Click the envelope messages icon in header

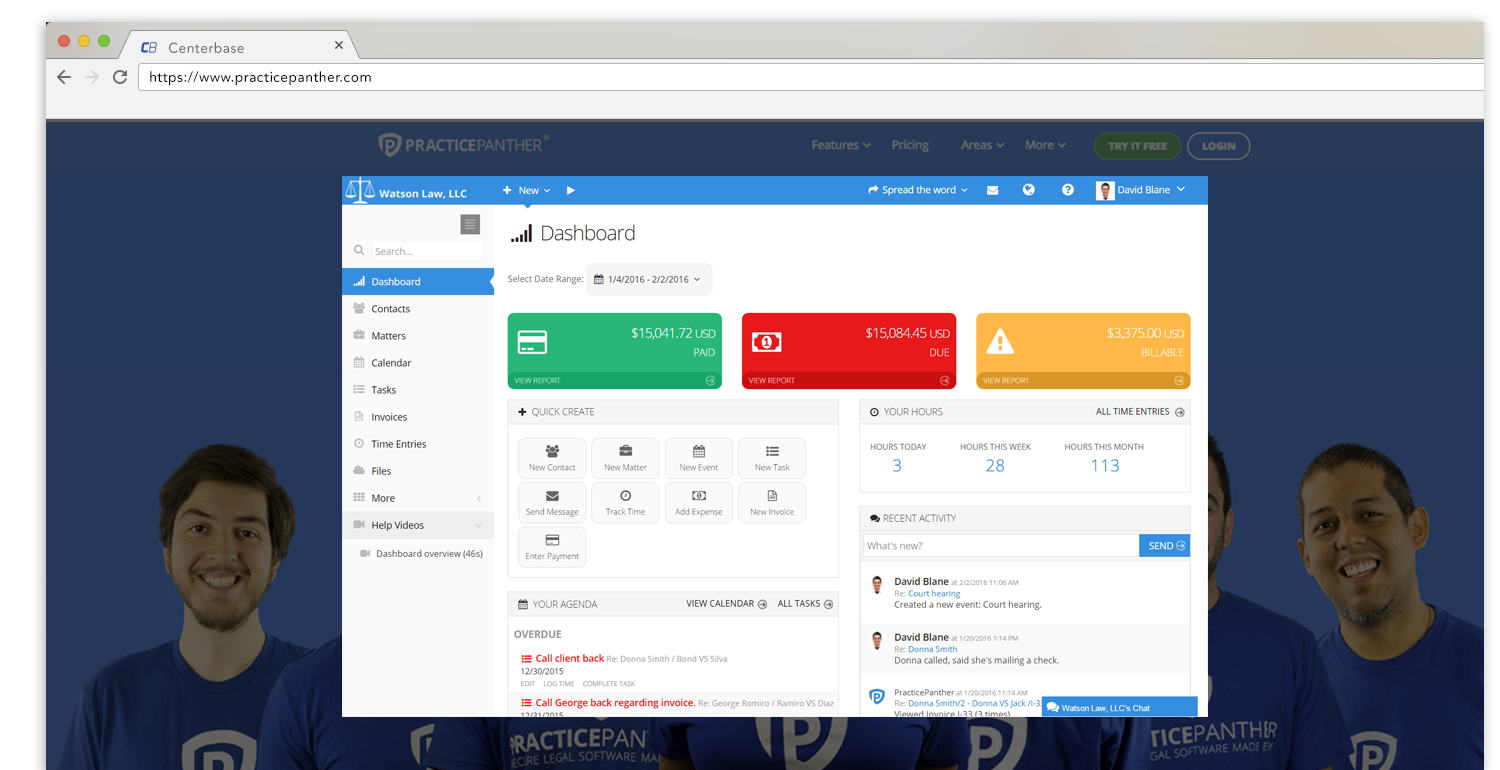point(992,190)
